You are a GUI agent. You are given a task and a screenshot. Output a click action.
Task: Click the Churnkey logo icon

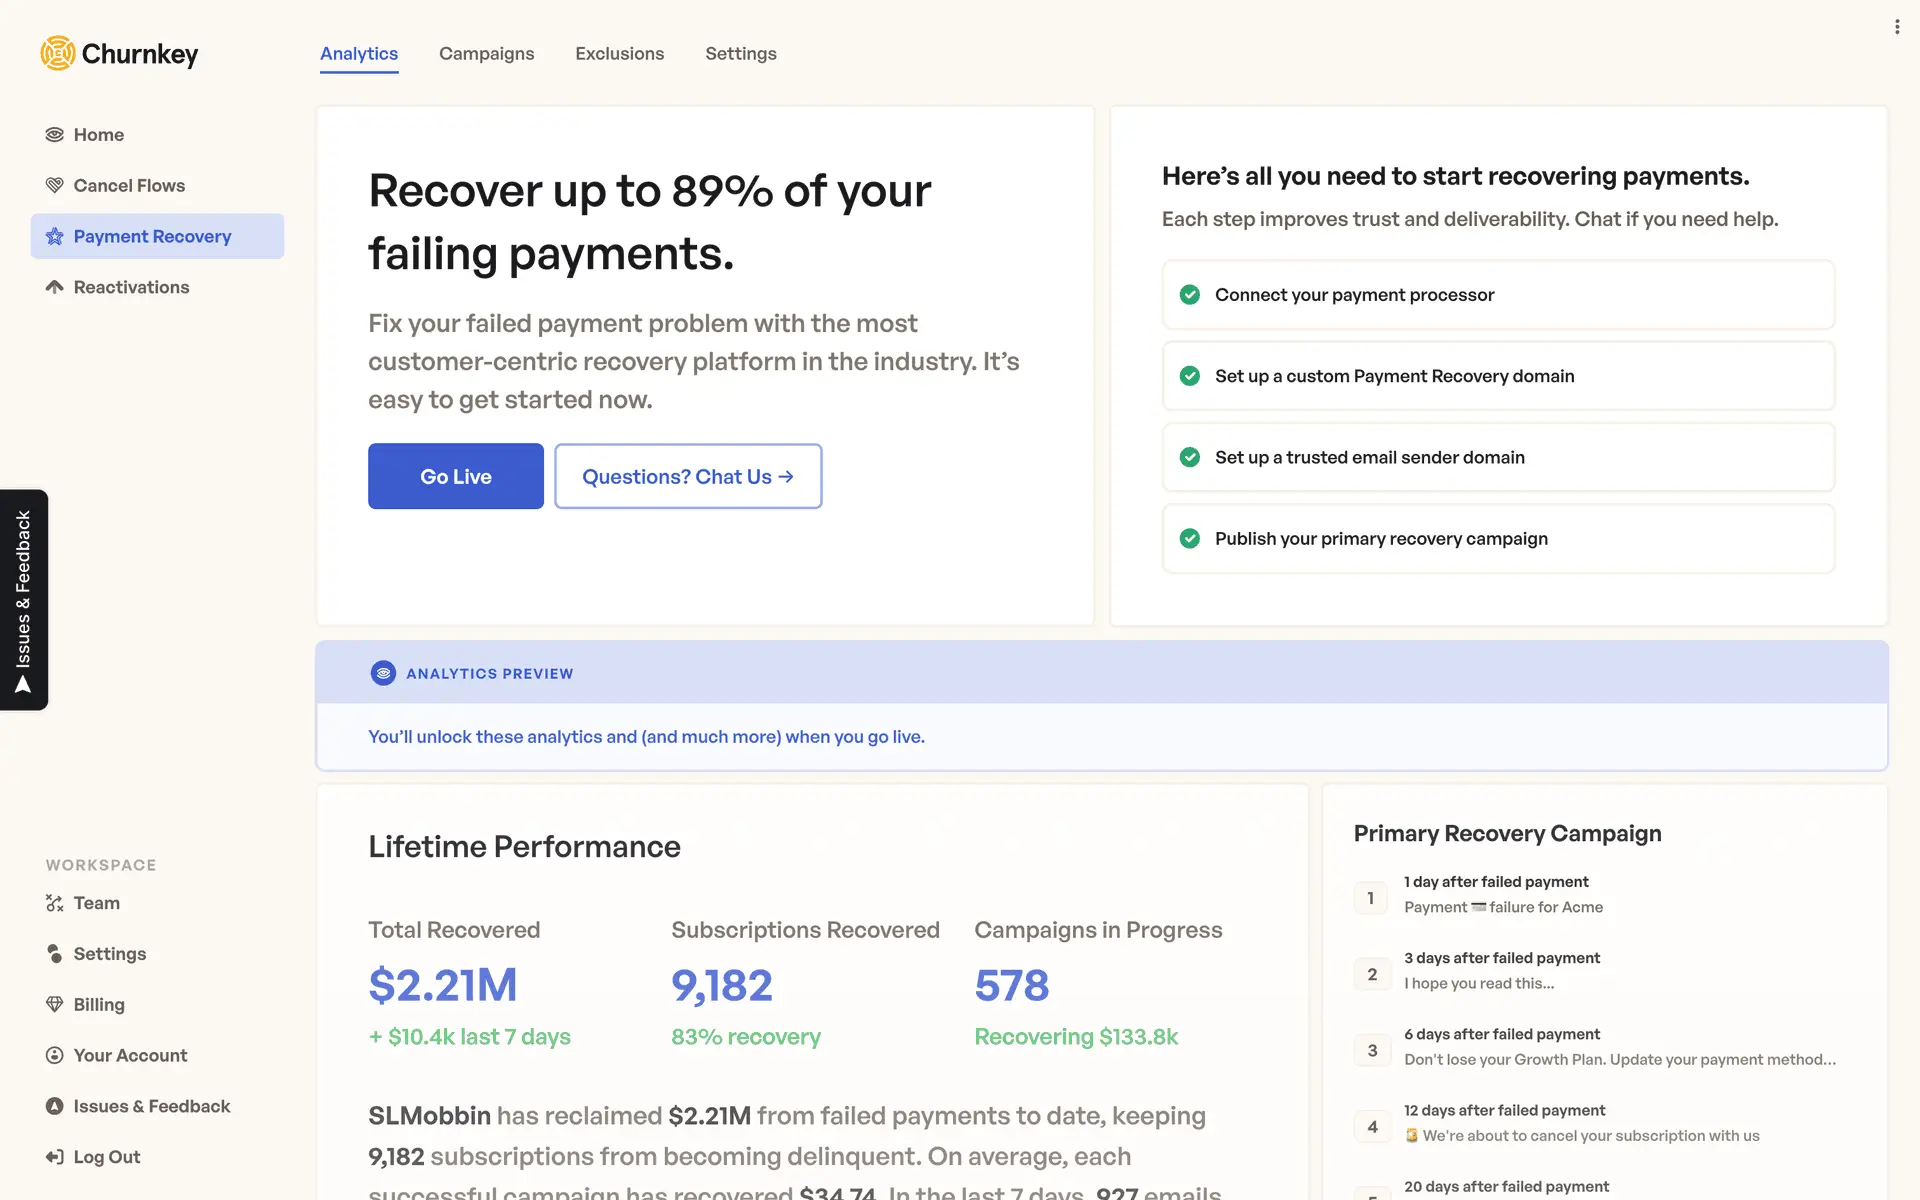coord(58,53)
